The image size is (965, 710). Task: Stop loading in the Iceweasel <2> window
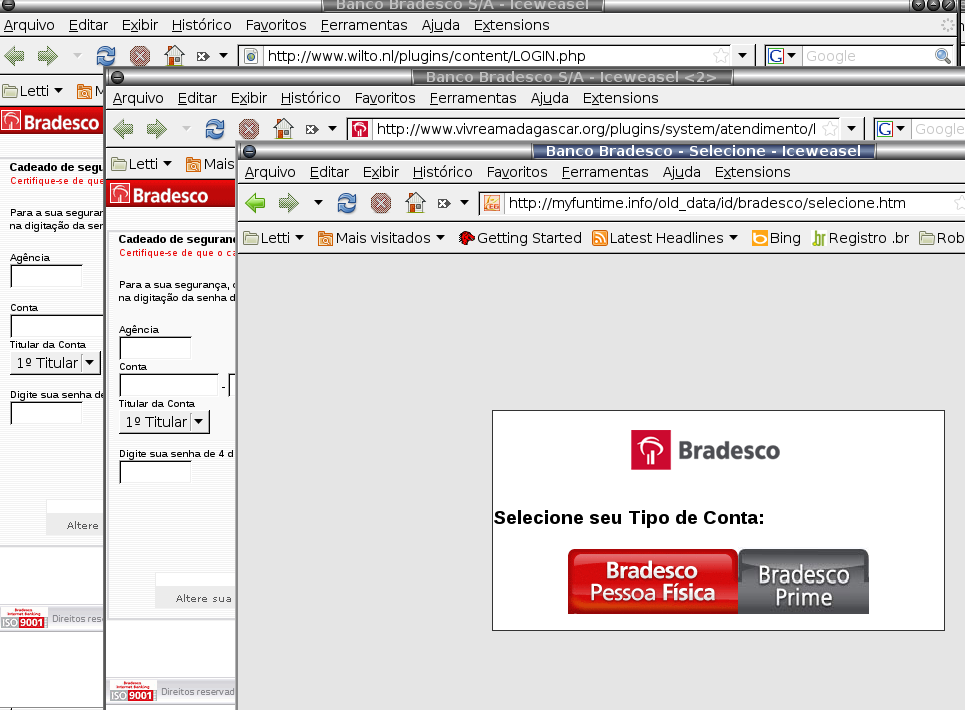pos(249,129)
